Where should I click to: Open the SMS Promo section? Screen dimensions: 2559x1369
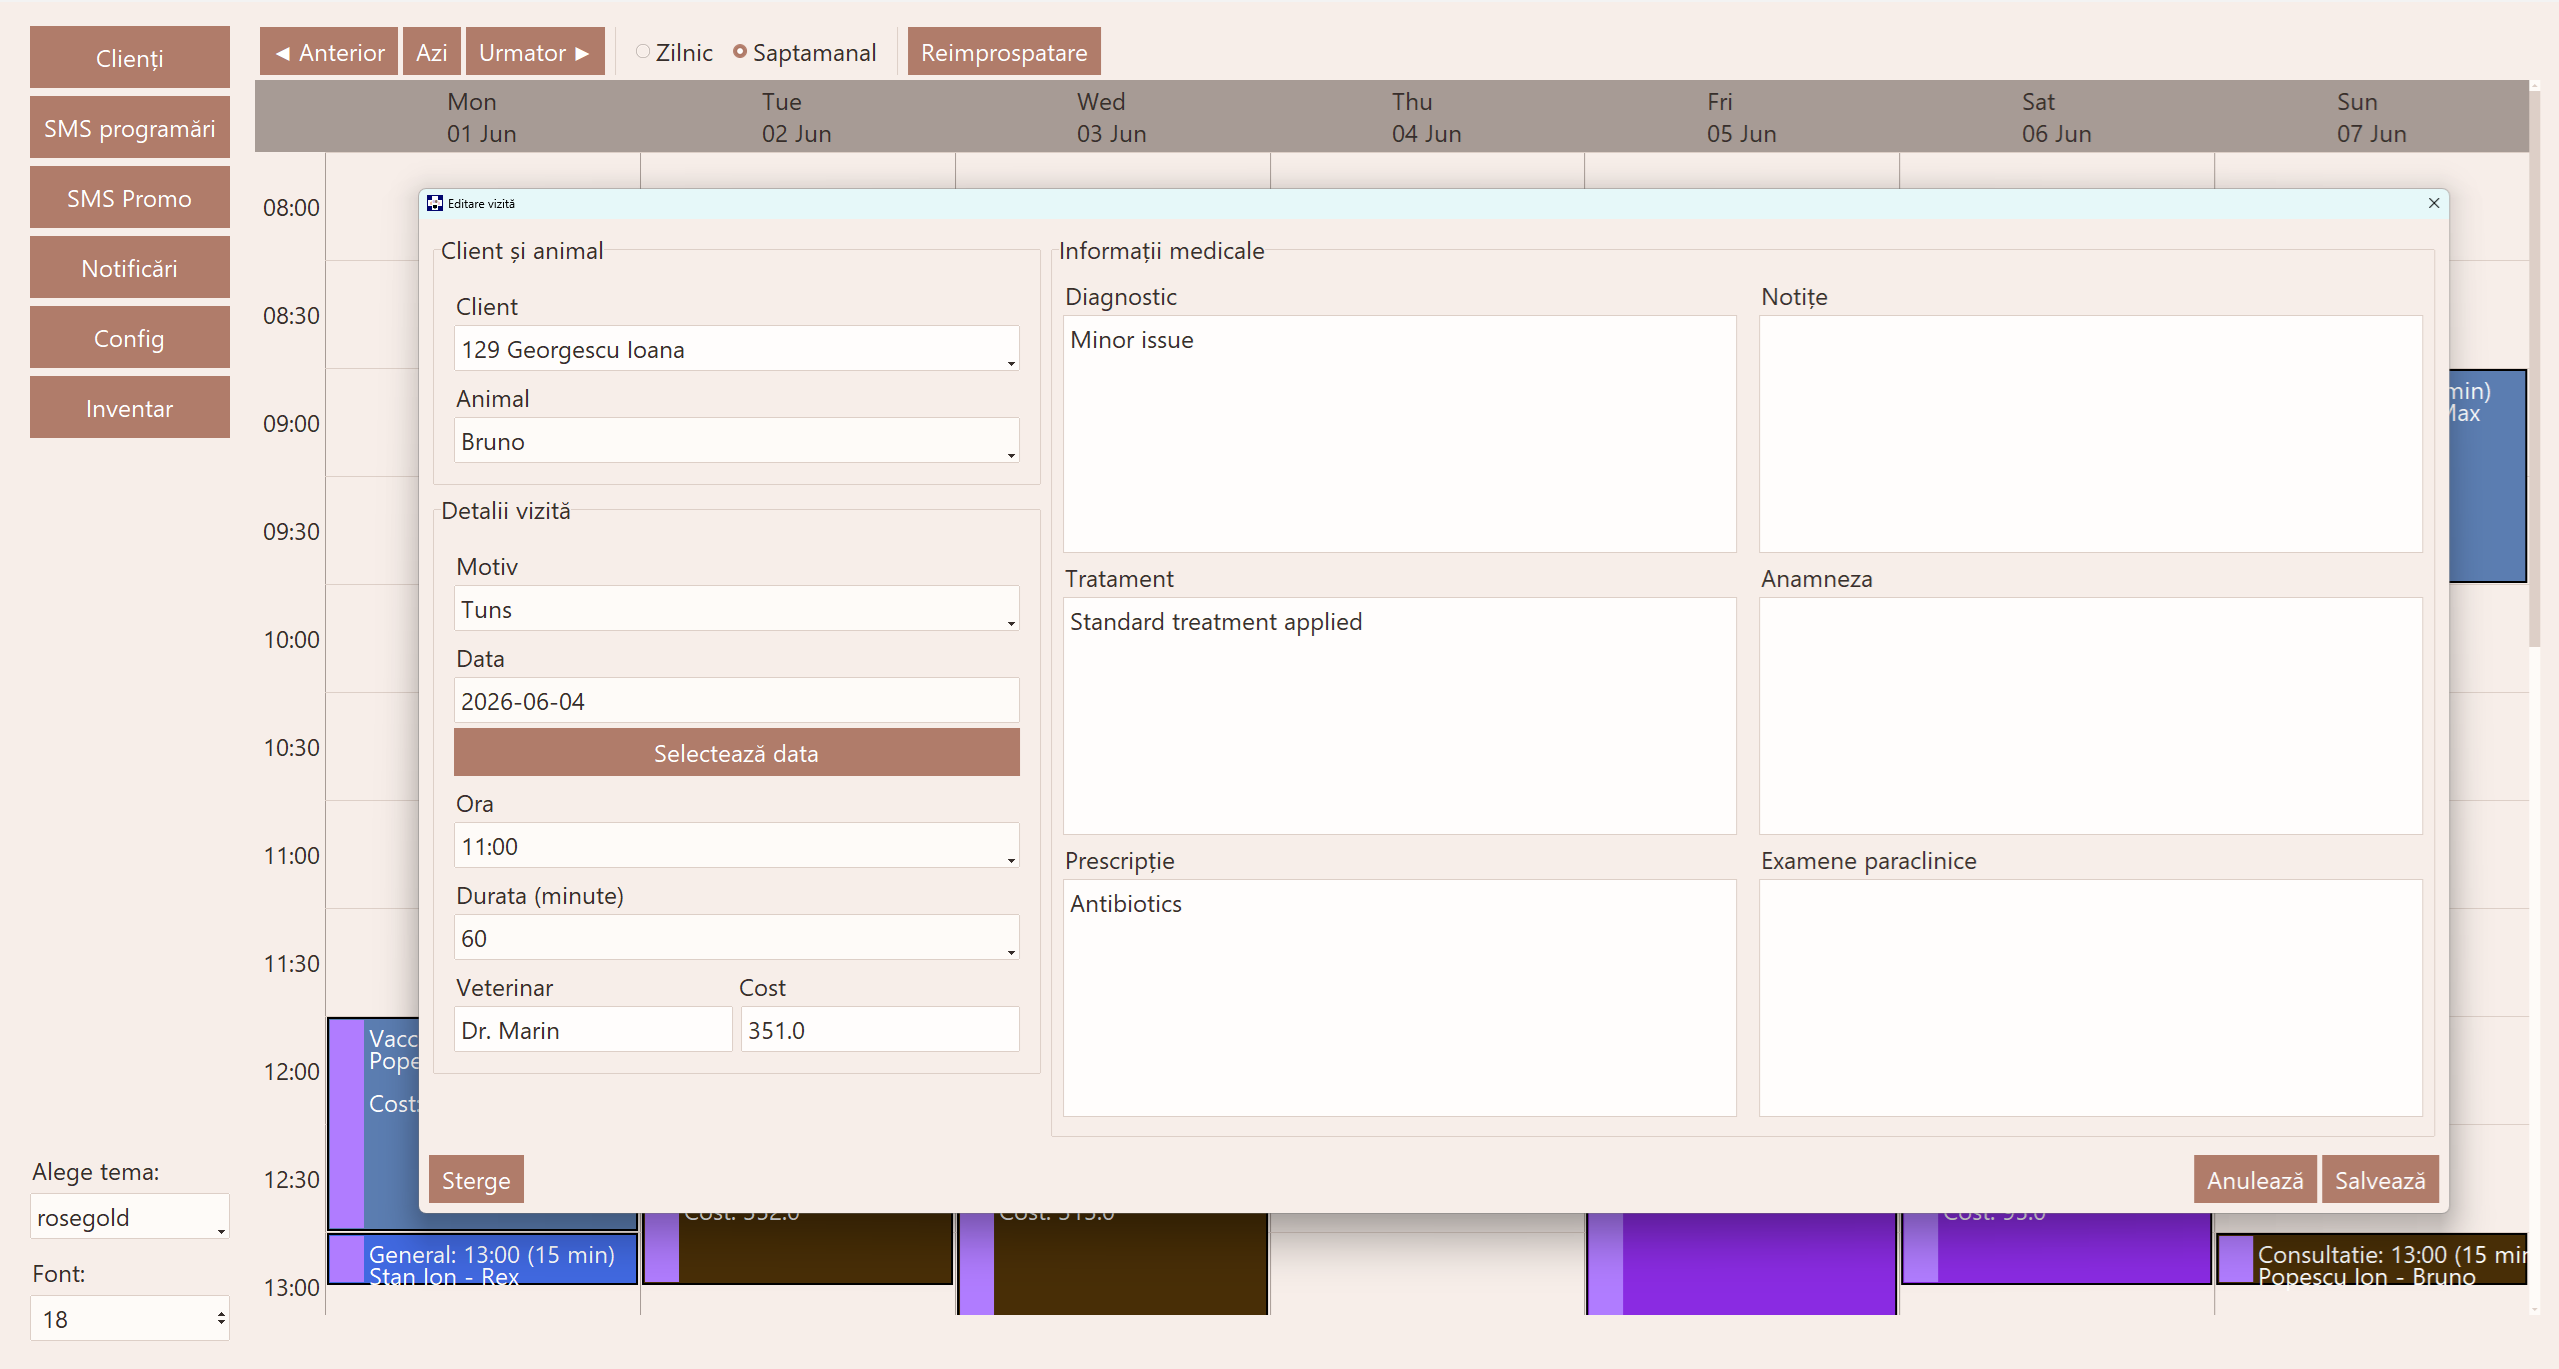point(130,198)
